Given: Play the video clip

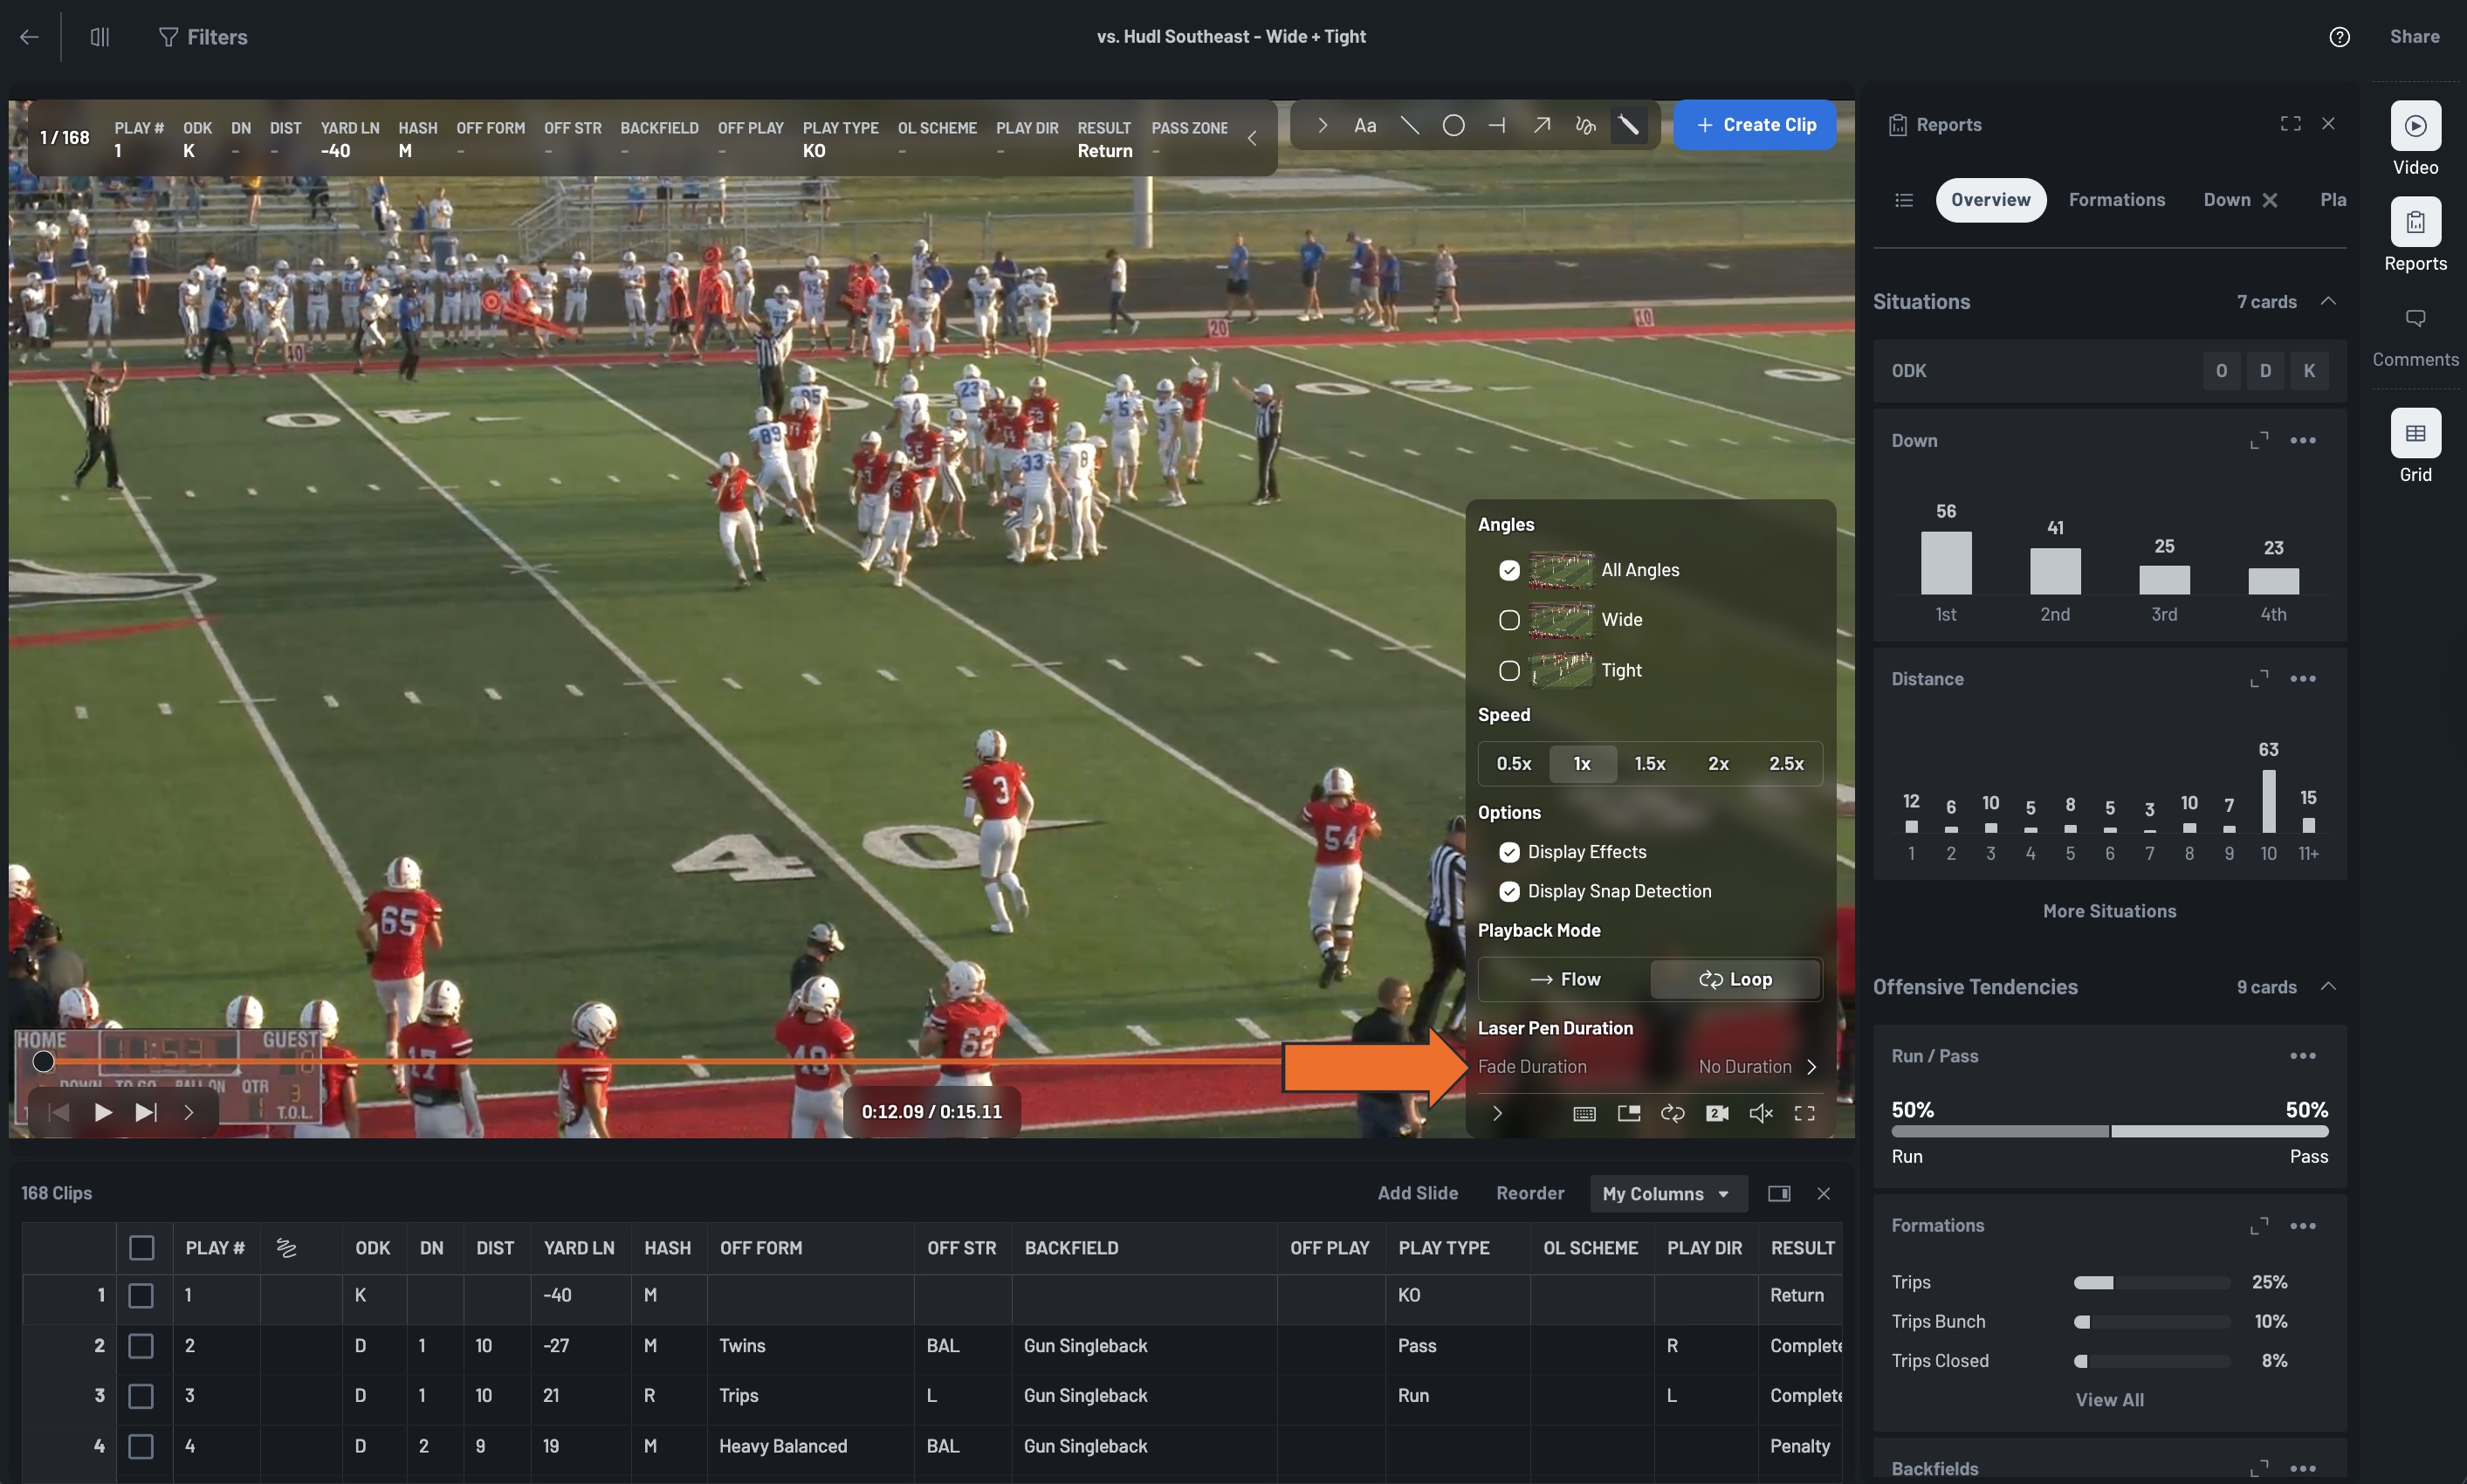Looking at the screenshot, I should click(102, 1112).
